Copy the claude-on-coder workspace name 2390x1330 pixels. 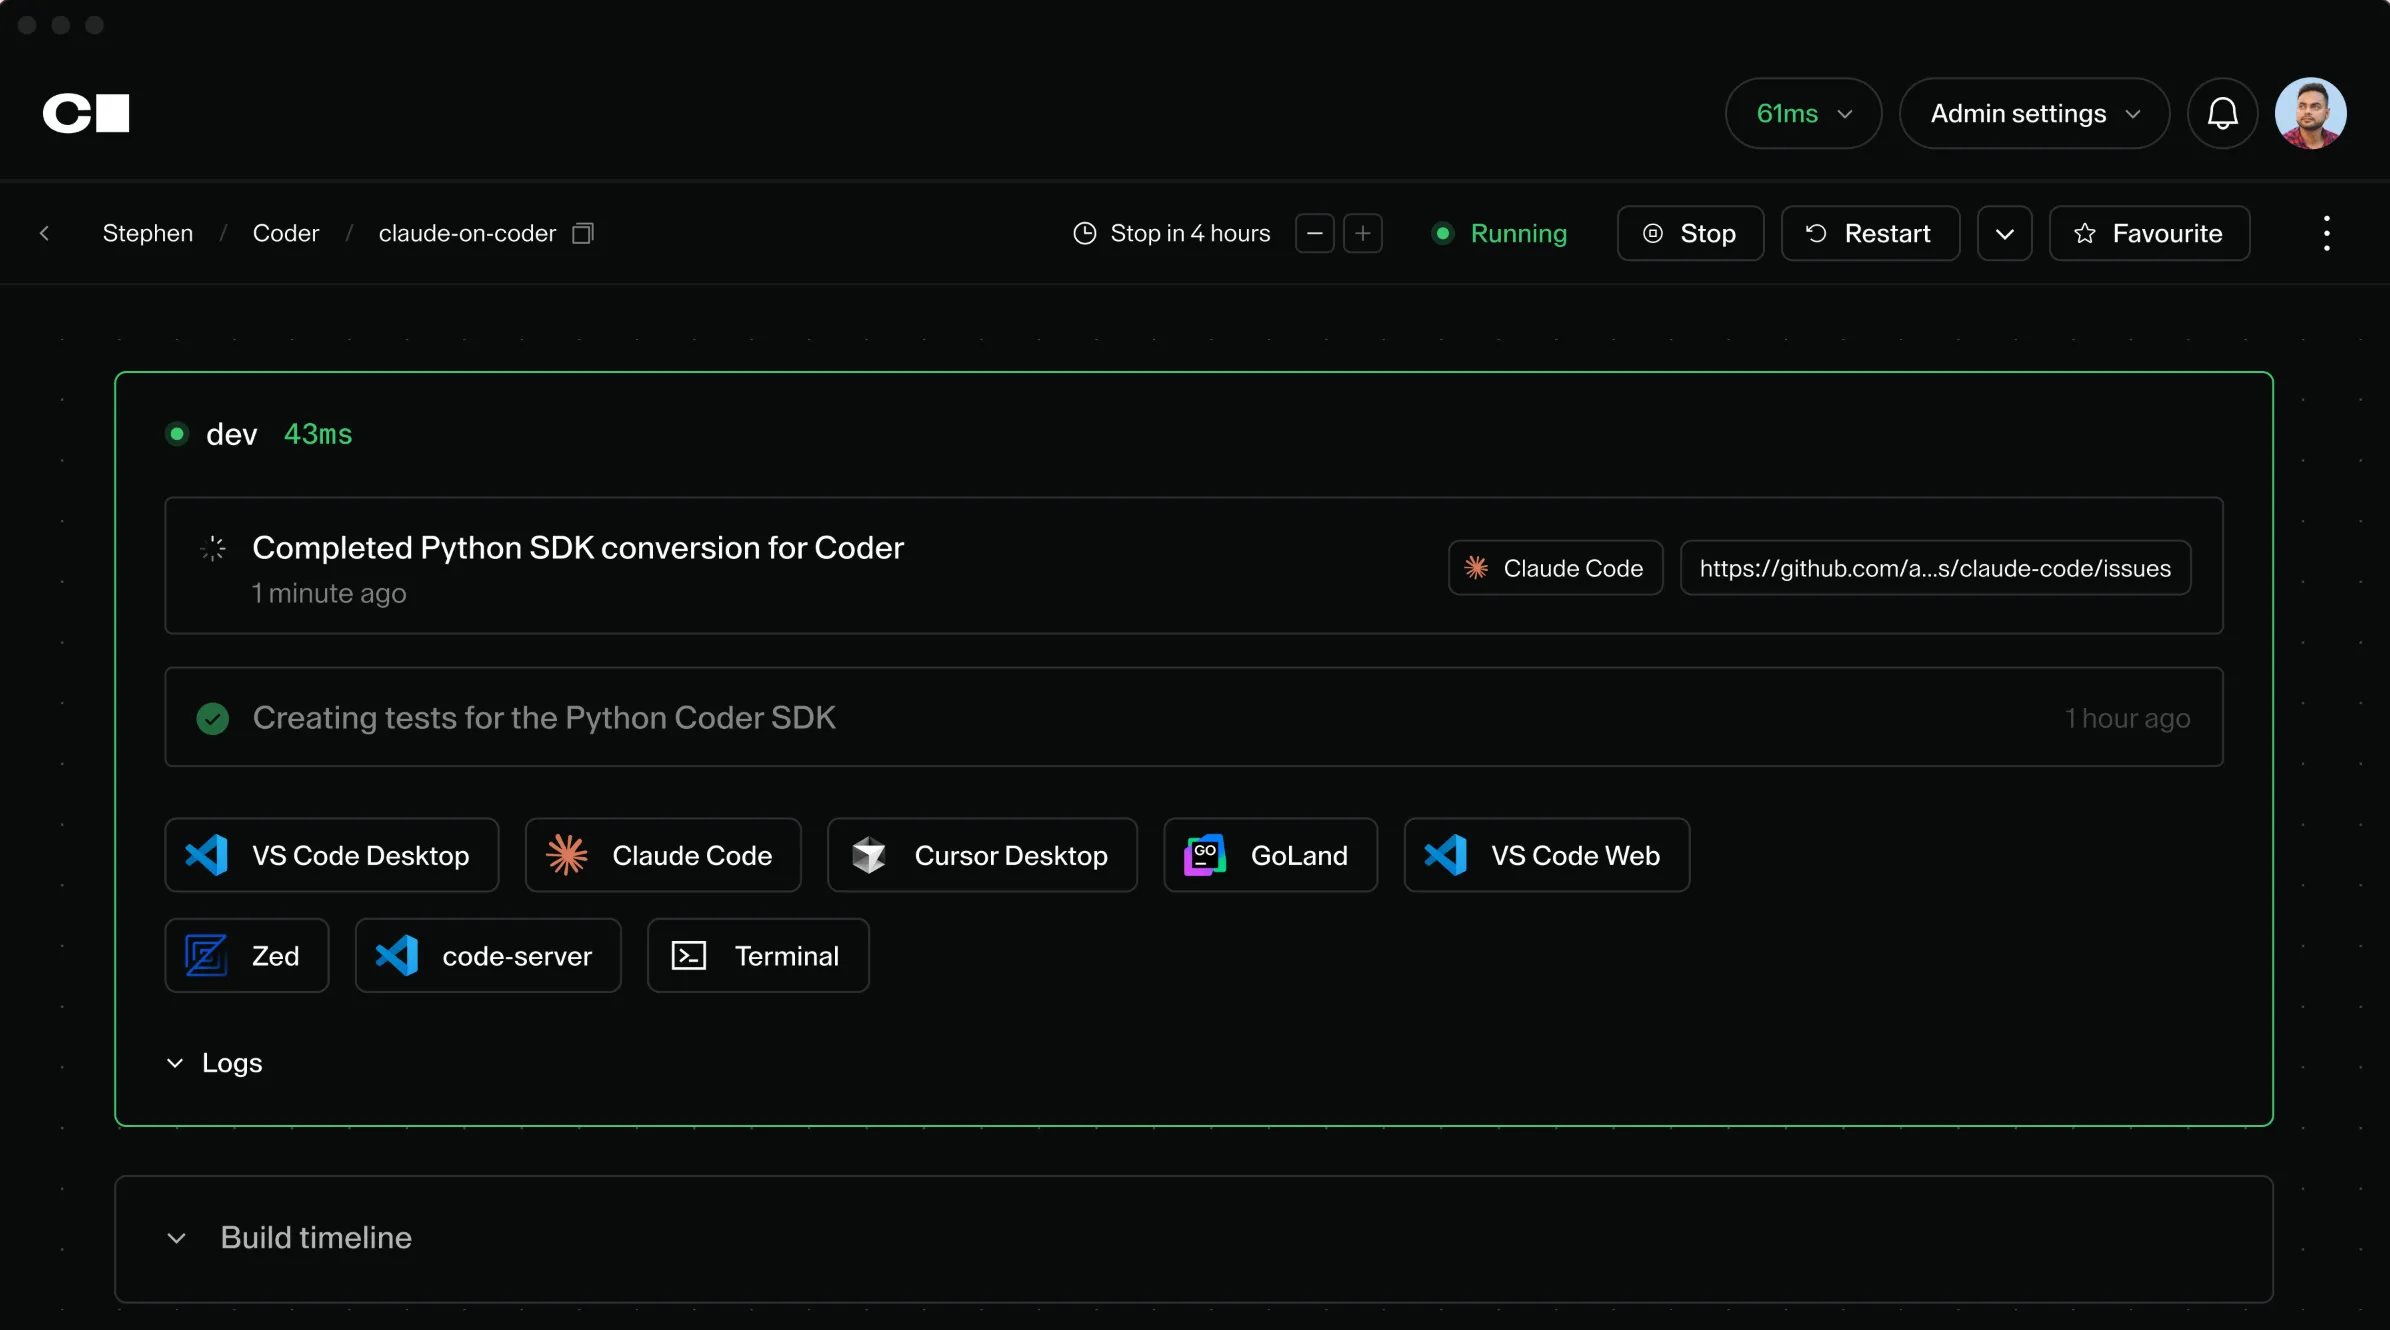(x=583, y=233)
